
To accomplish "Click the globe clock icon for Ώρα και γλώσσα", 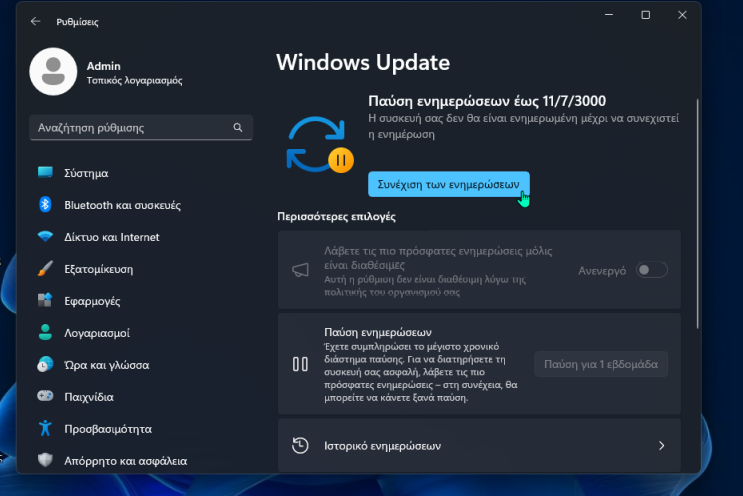I will (x=45, y=364).
